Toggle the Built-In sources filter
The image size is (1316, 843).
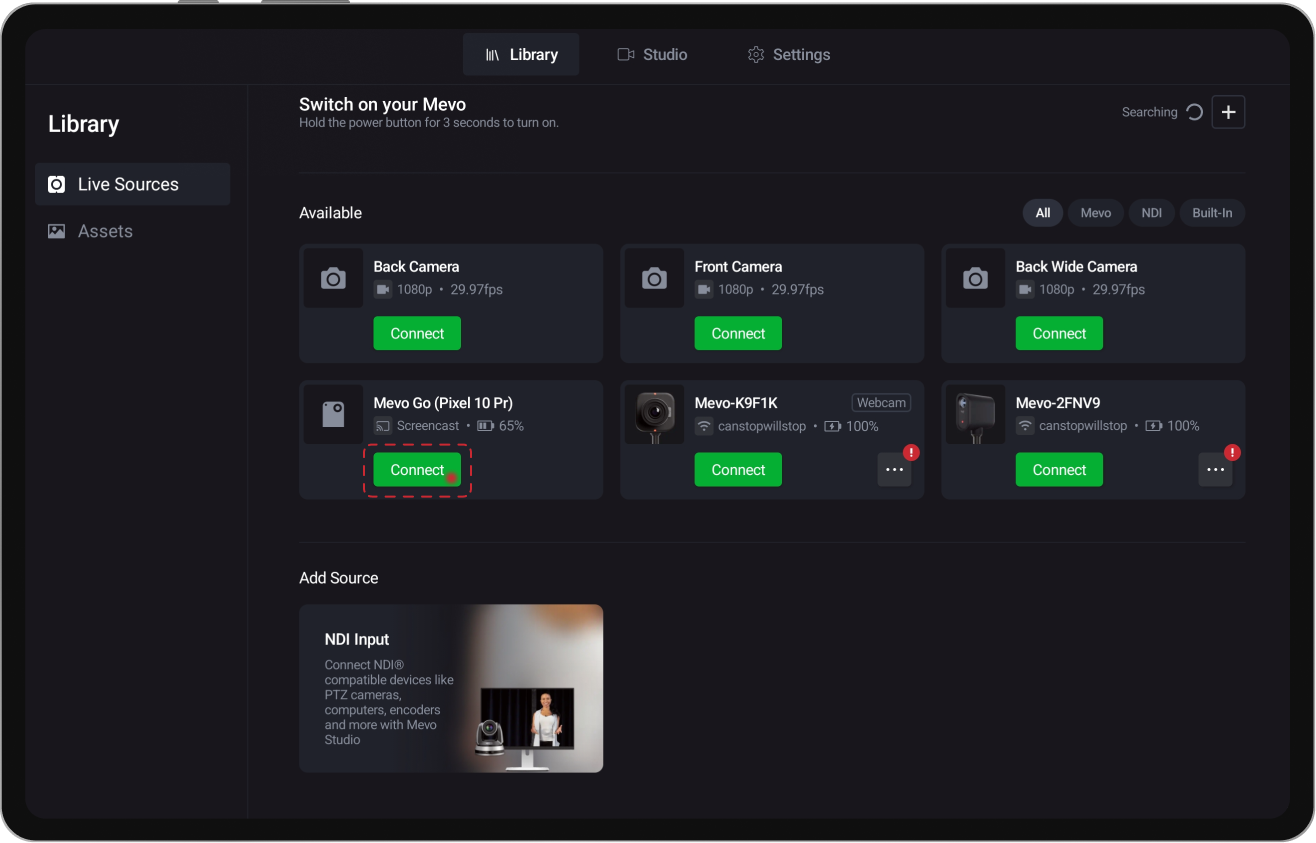[1212, 213]
